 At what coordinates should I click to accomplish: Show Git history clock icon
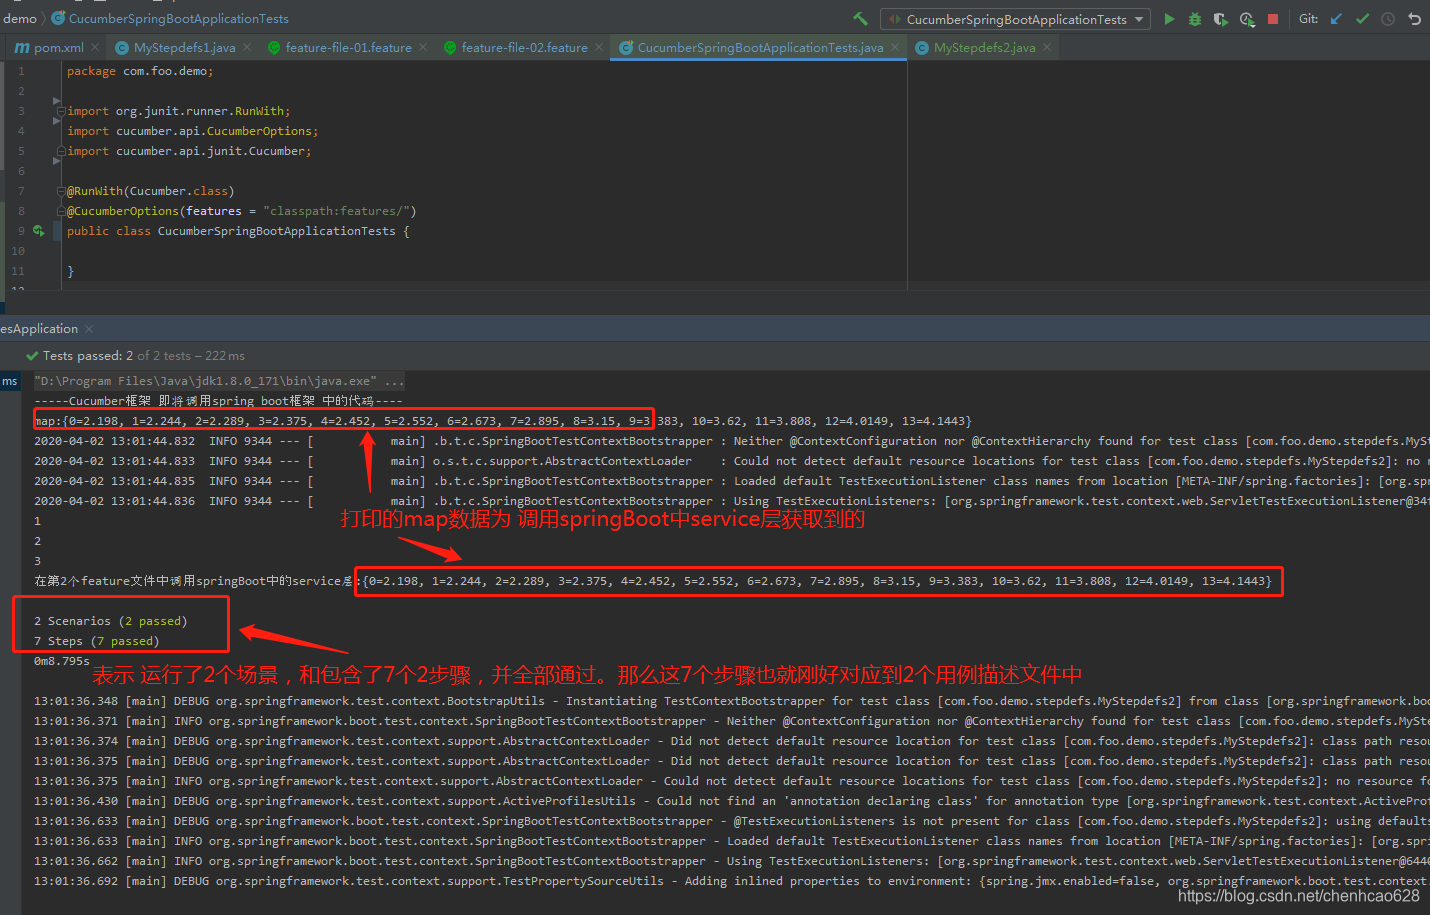1388,19
